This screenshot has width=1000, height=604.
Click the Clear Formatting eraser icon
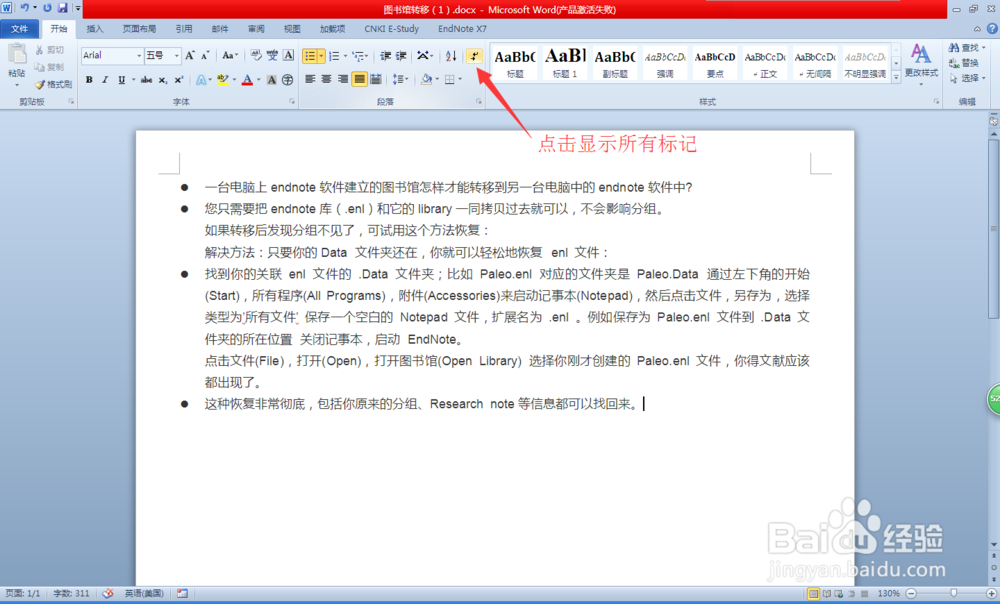point(256,56)
